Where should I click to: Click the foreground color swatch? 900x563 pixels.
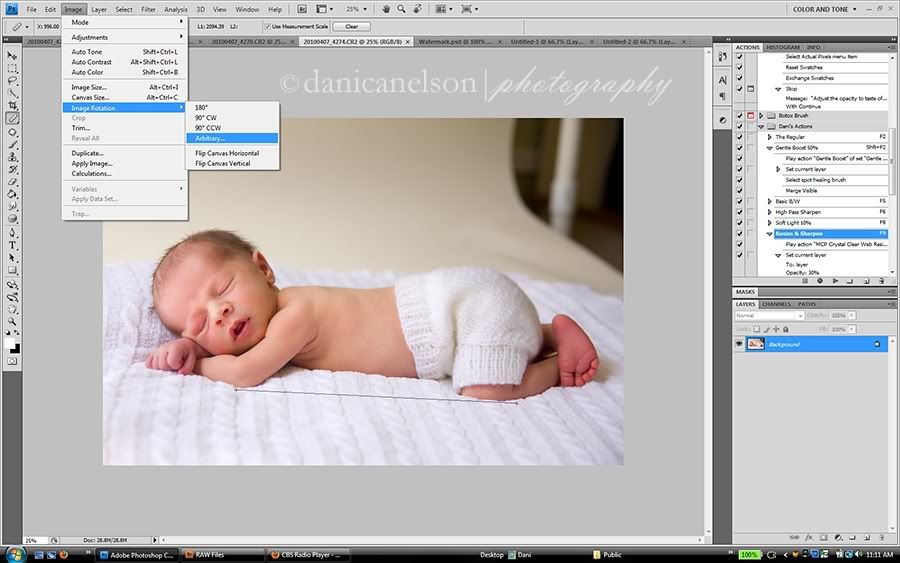(10, 343)
